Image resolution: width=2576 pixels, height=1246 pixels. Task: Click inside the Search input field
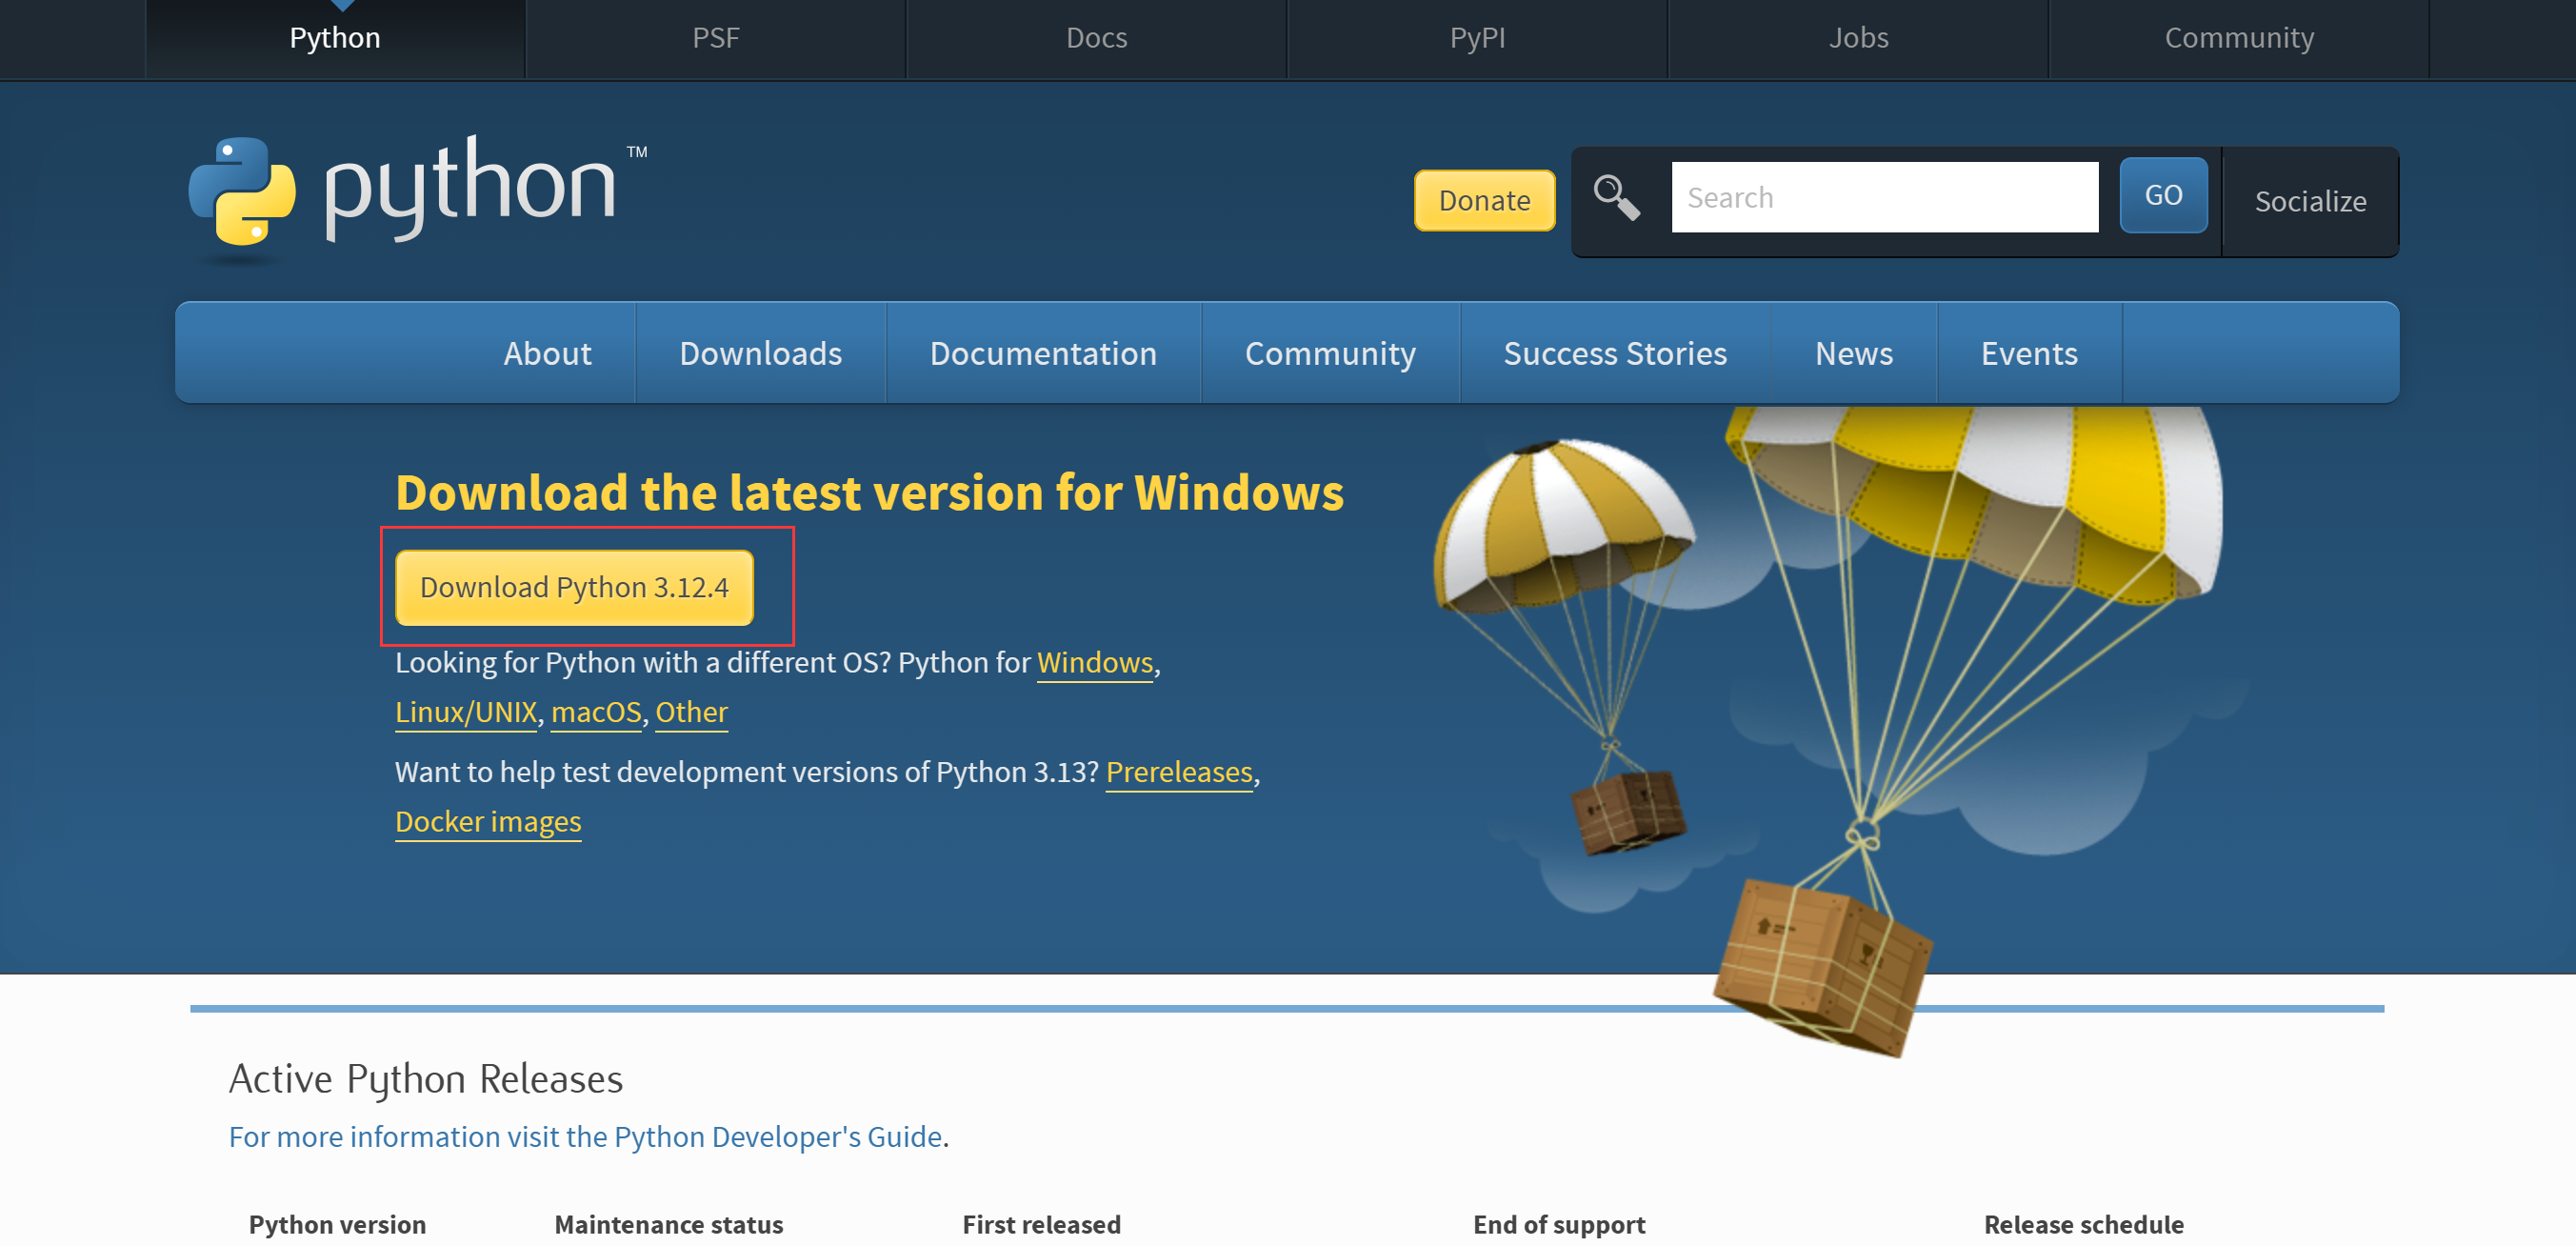(1884, 196)
